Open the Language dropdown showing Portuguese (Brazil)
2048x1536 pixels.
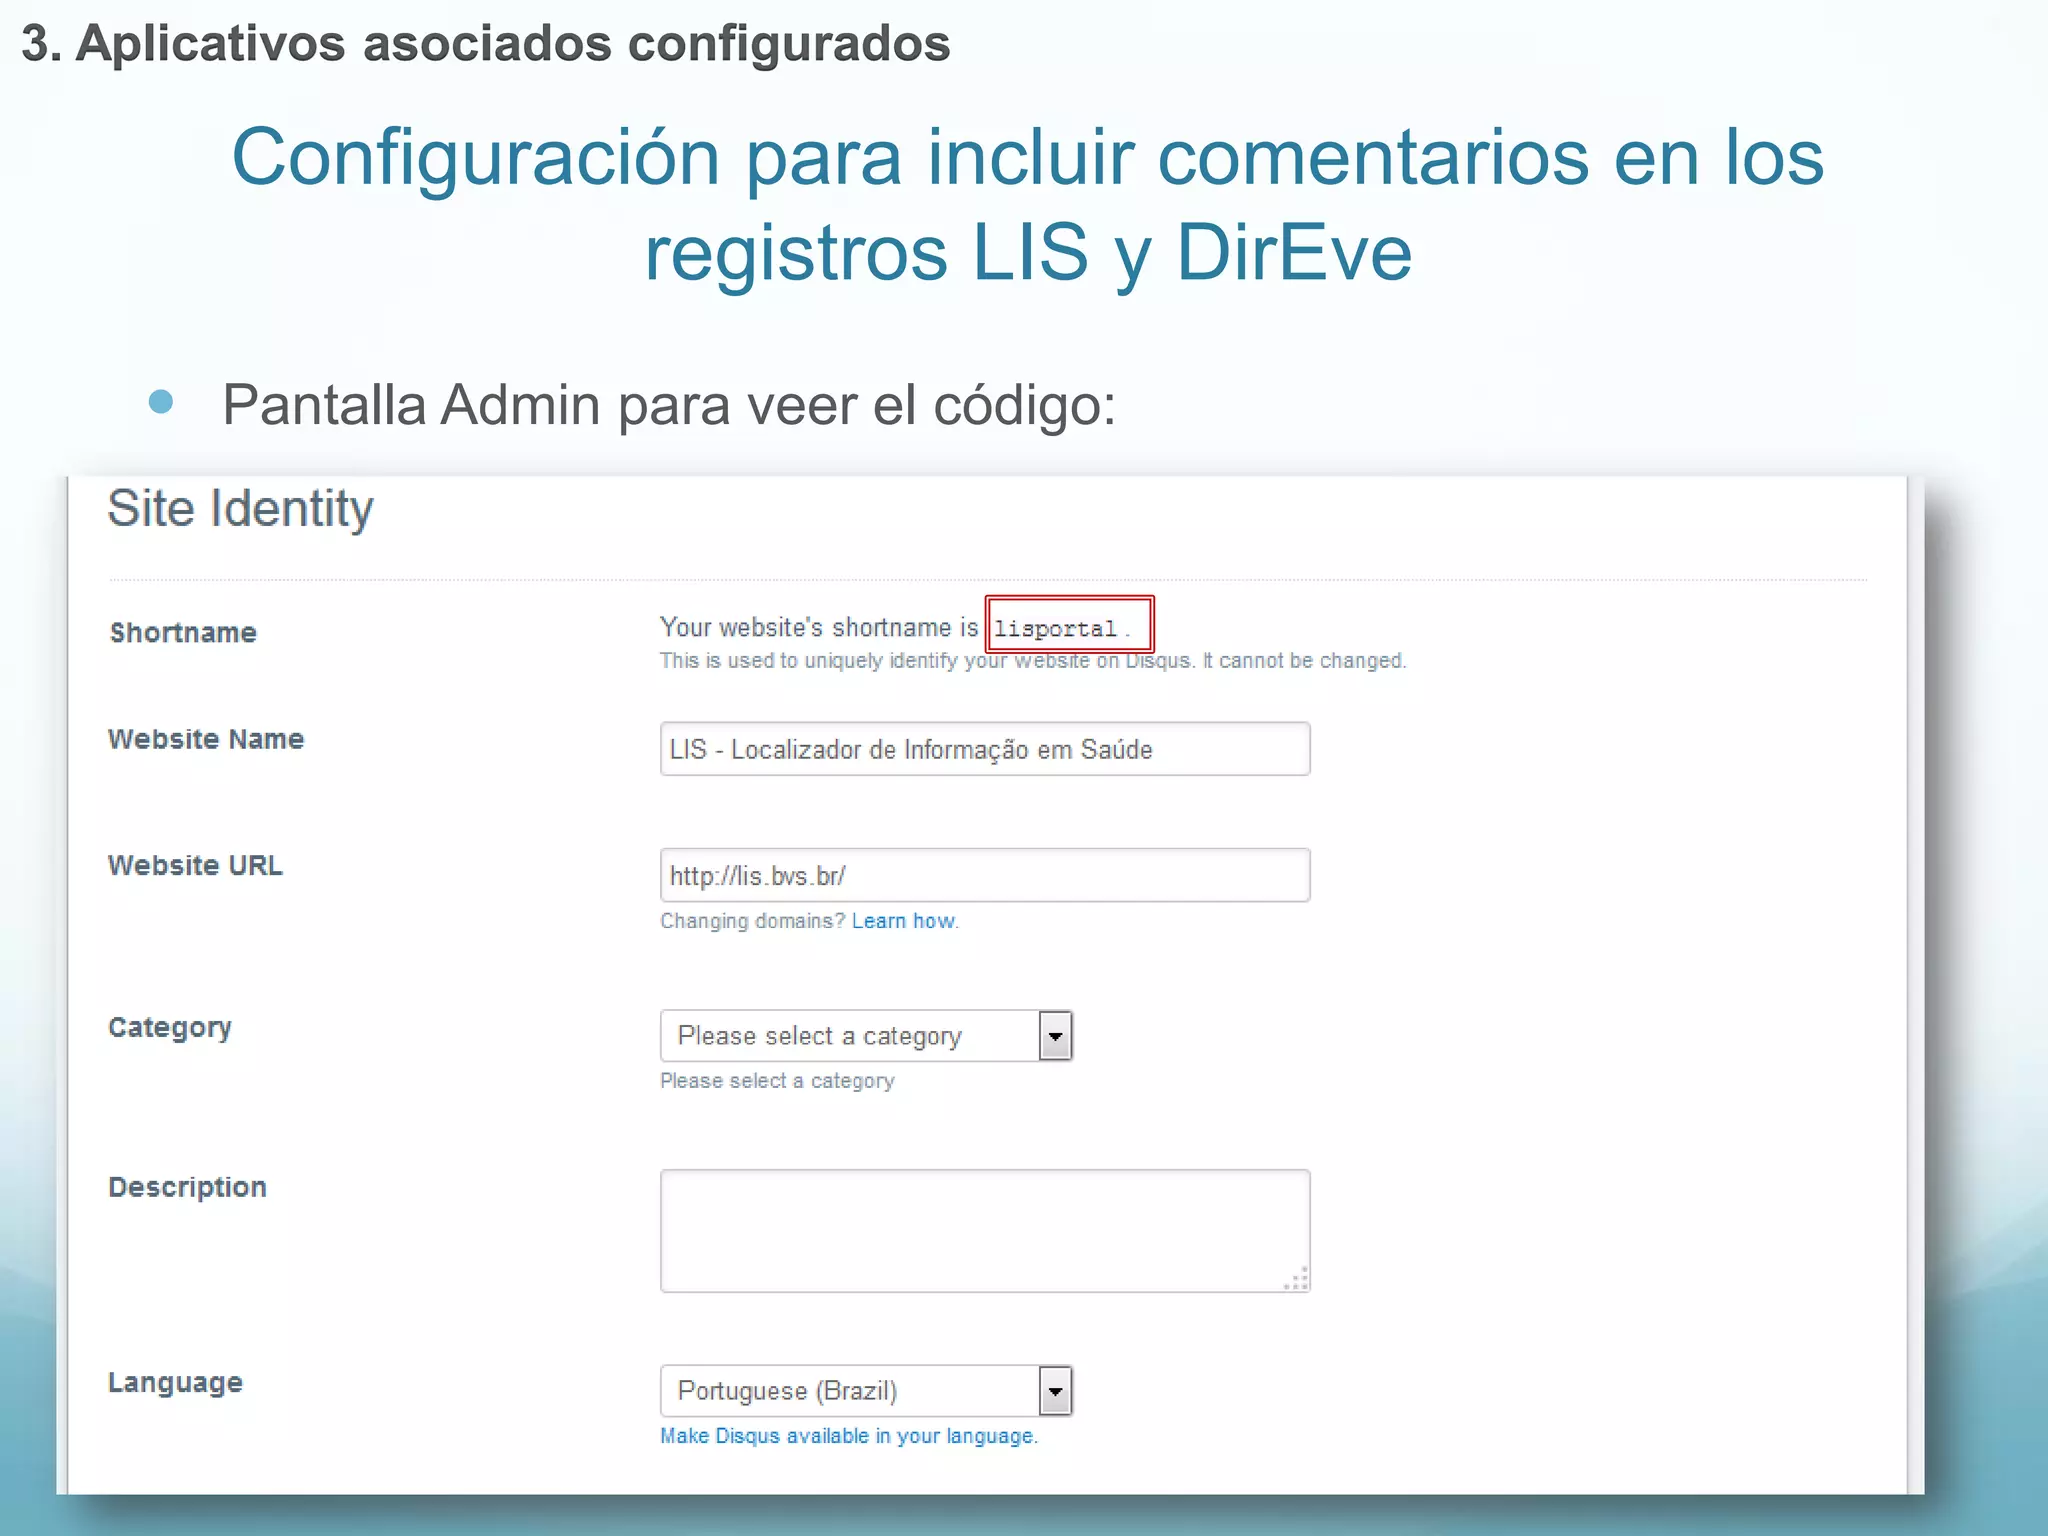click(x=866, y=1390)
